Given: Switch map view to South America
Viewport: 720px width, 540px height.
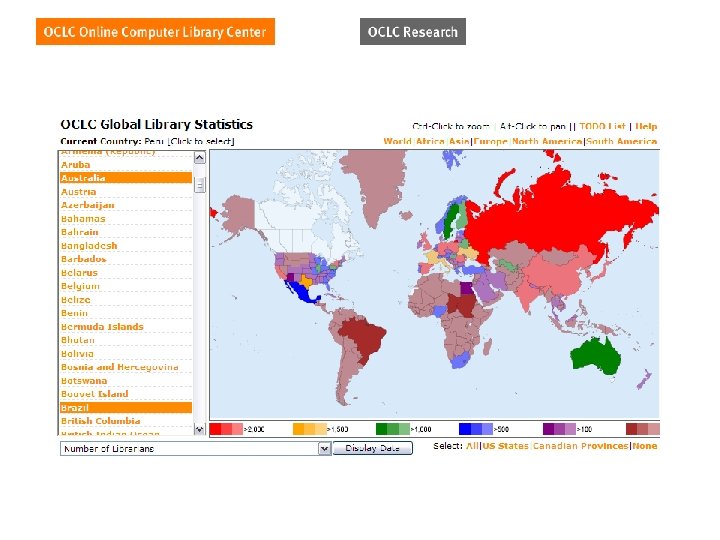Looking at the screenshot, I should [622, 141].
